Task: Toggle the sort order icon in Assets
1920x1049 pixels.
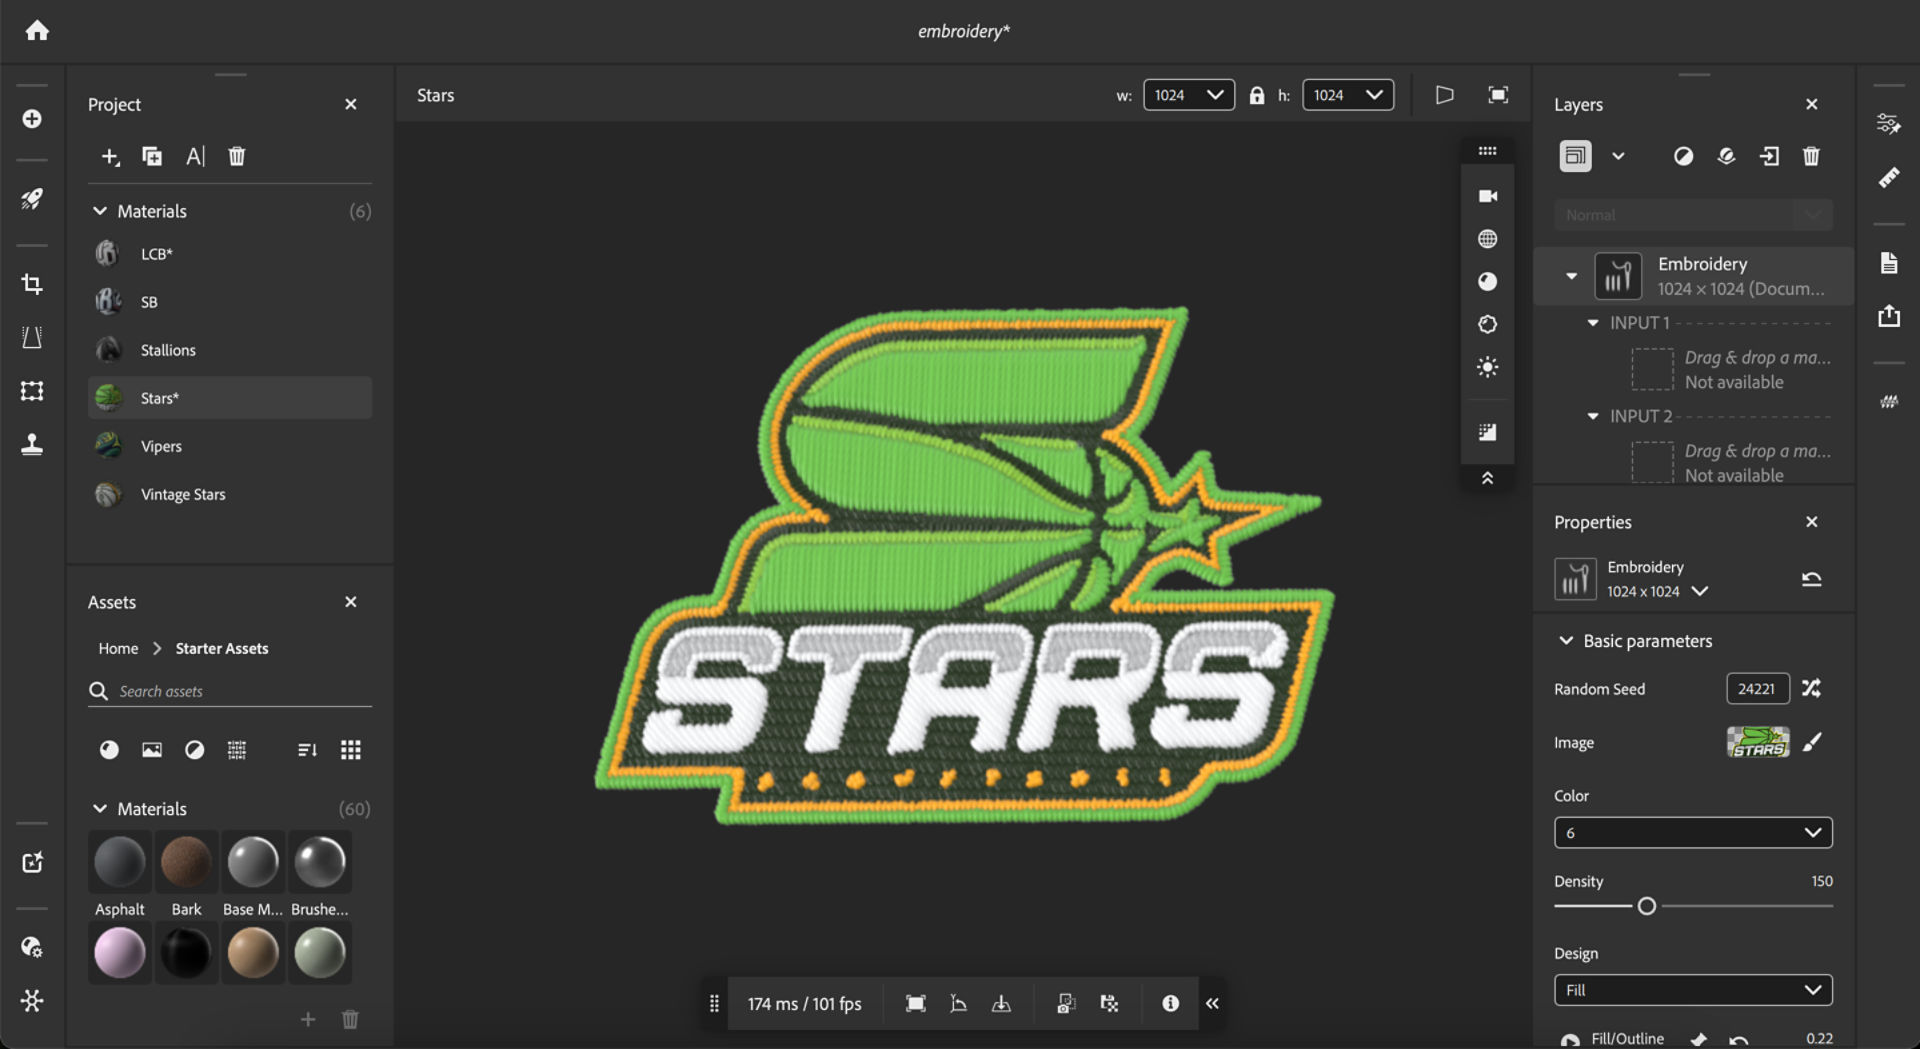Action: pos(307,750)
